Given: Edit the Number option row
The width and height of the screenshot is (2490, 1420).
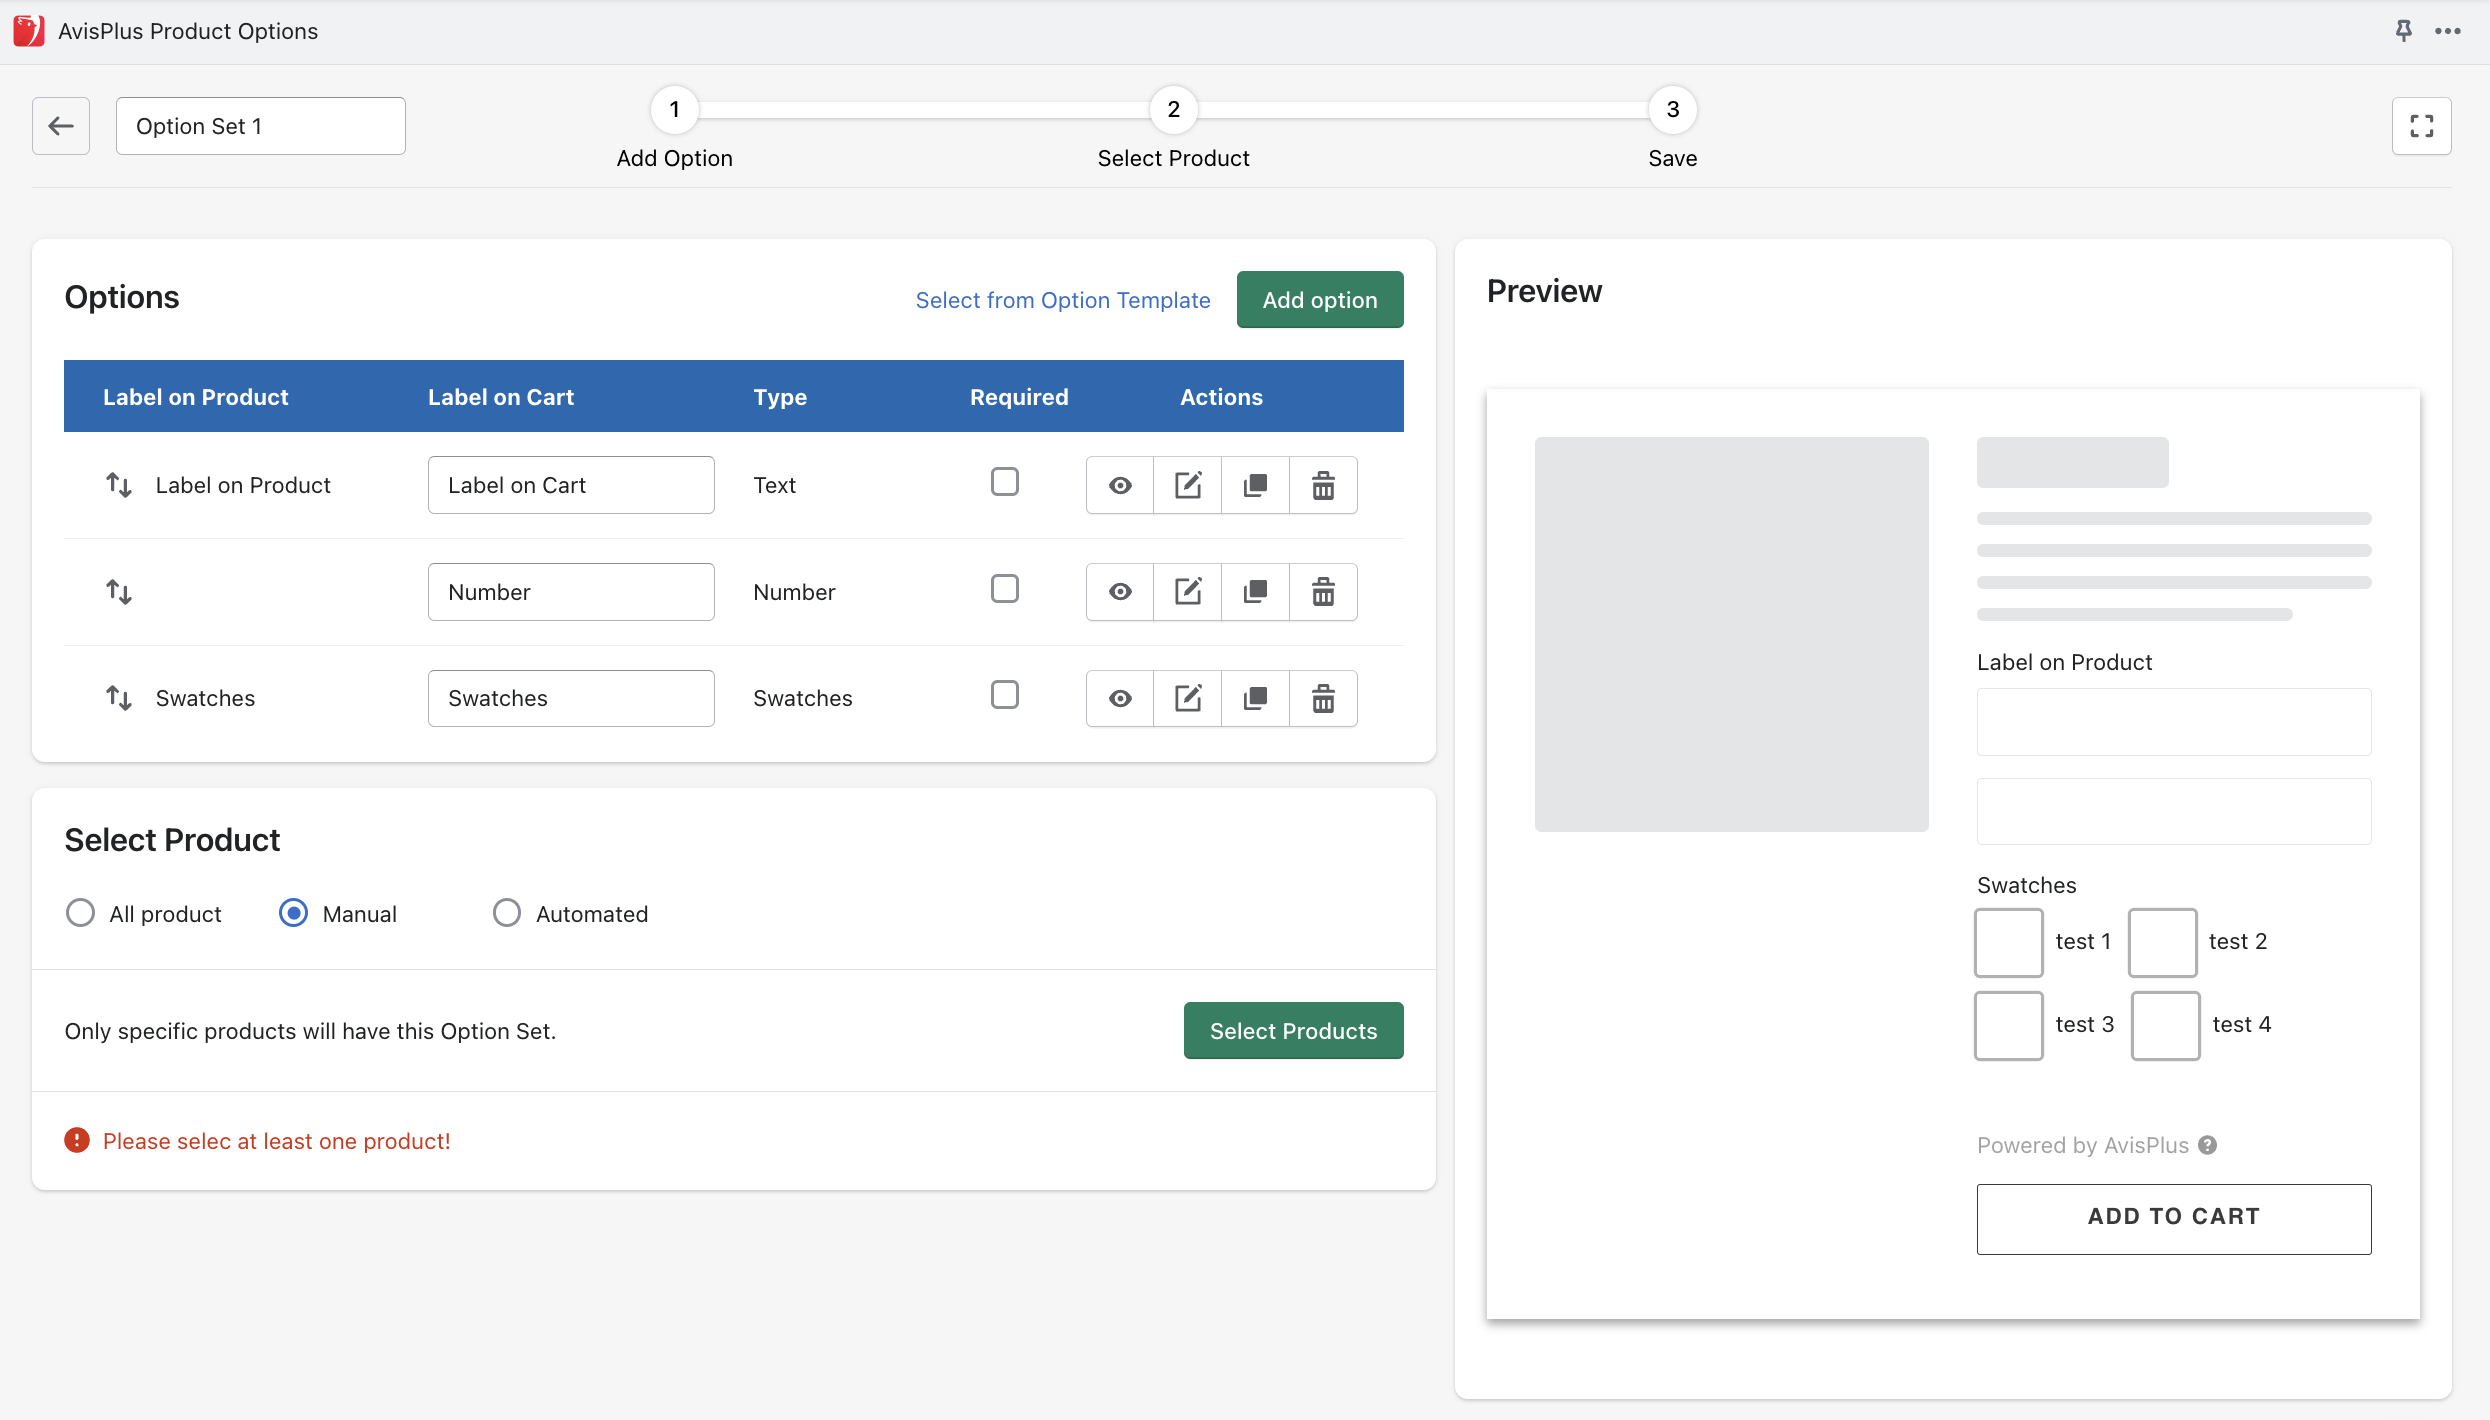Looking at the screenshot, I should pos(1188,592).
